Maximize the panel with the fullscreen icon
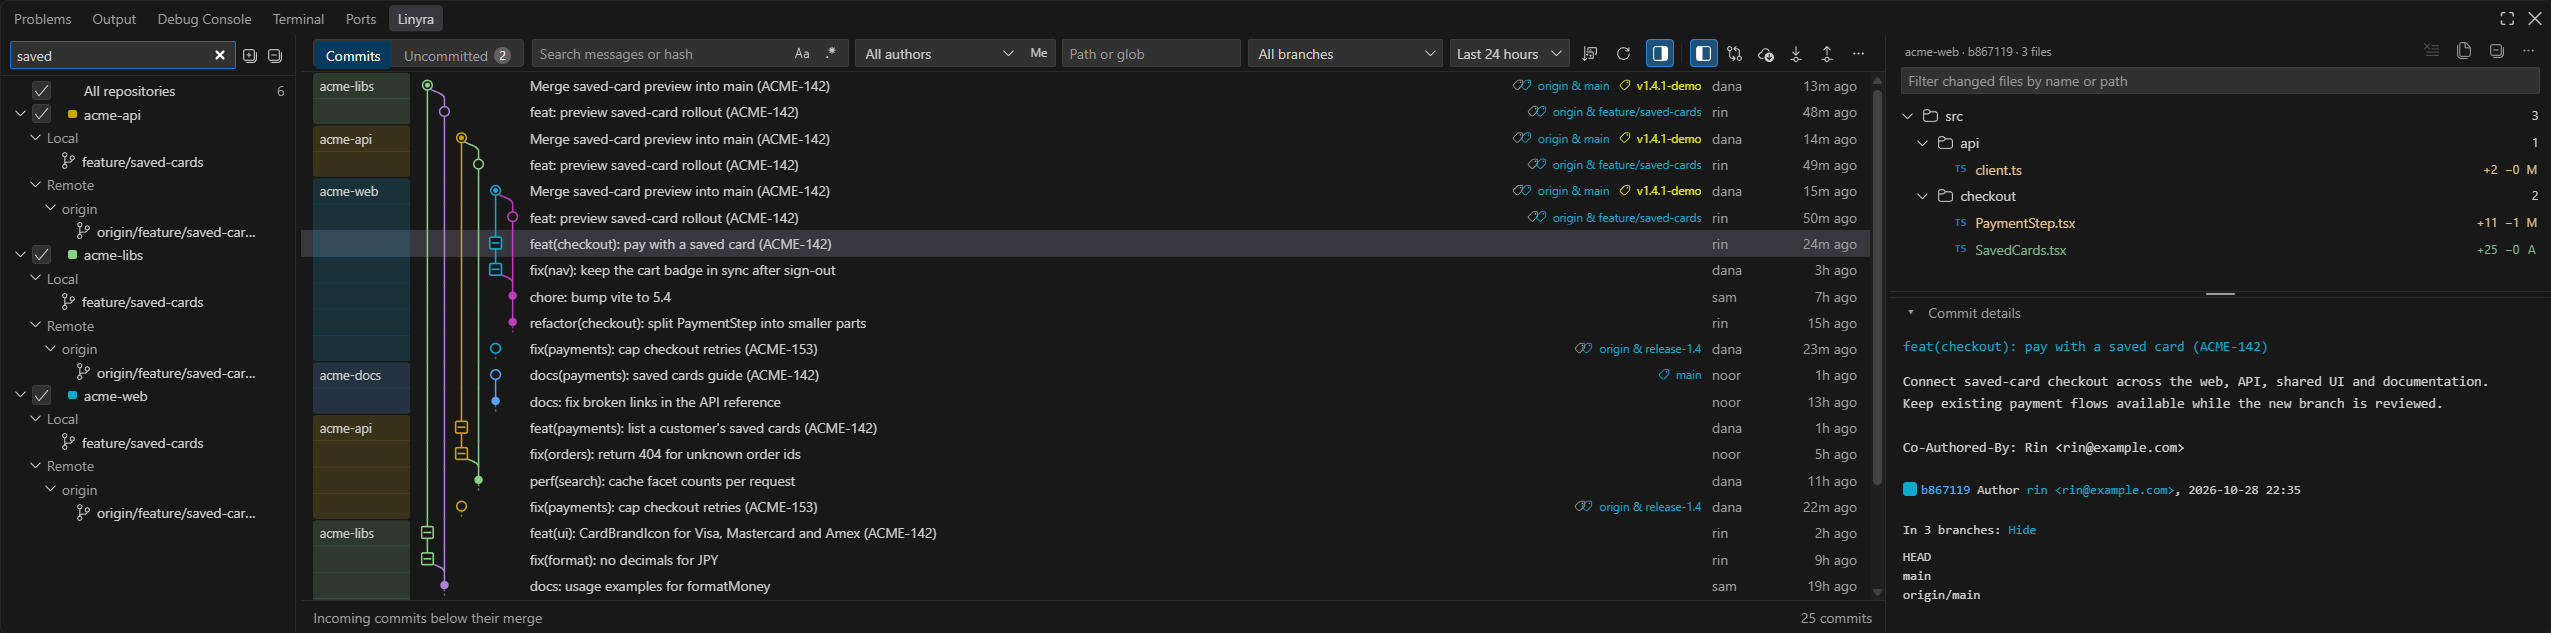Viewport: 2551px width, 633px height. [x=2507, y=19]
